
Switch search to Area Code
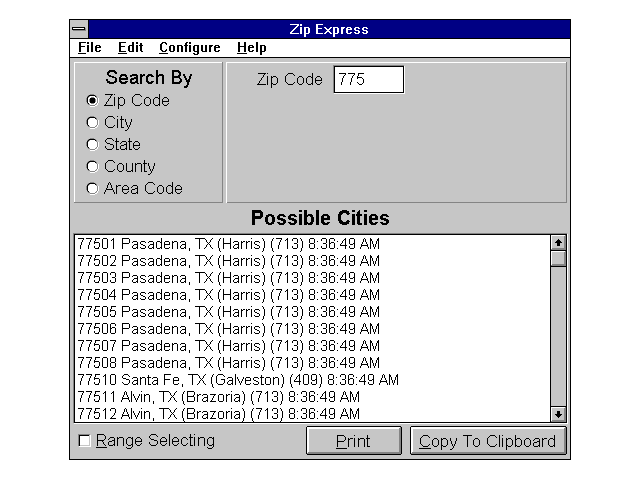coord(93,189)
